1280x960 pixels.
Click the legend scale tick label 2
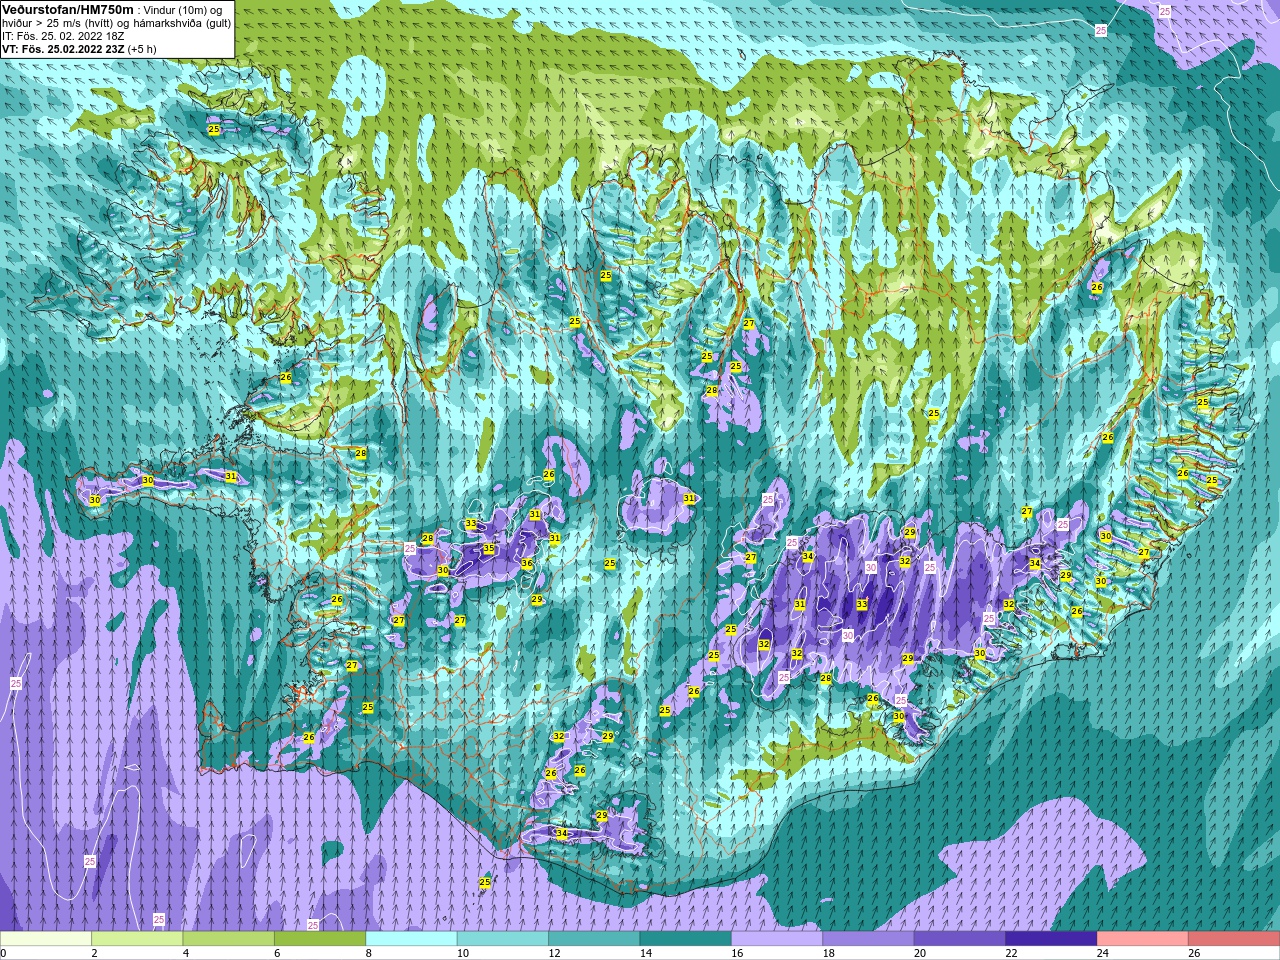(94, 953)
